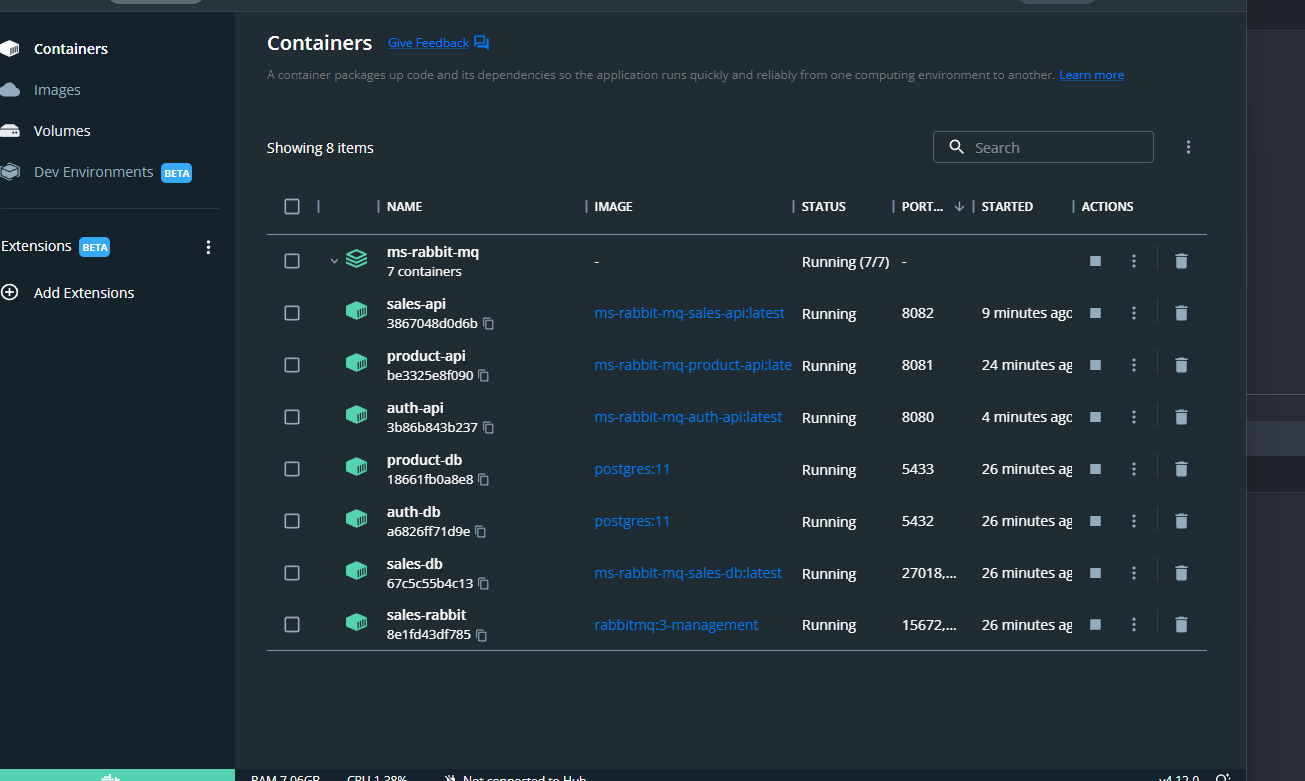Click the container Search field
Screen dimensions: 1305x781
click(x=1043, y=147)
